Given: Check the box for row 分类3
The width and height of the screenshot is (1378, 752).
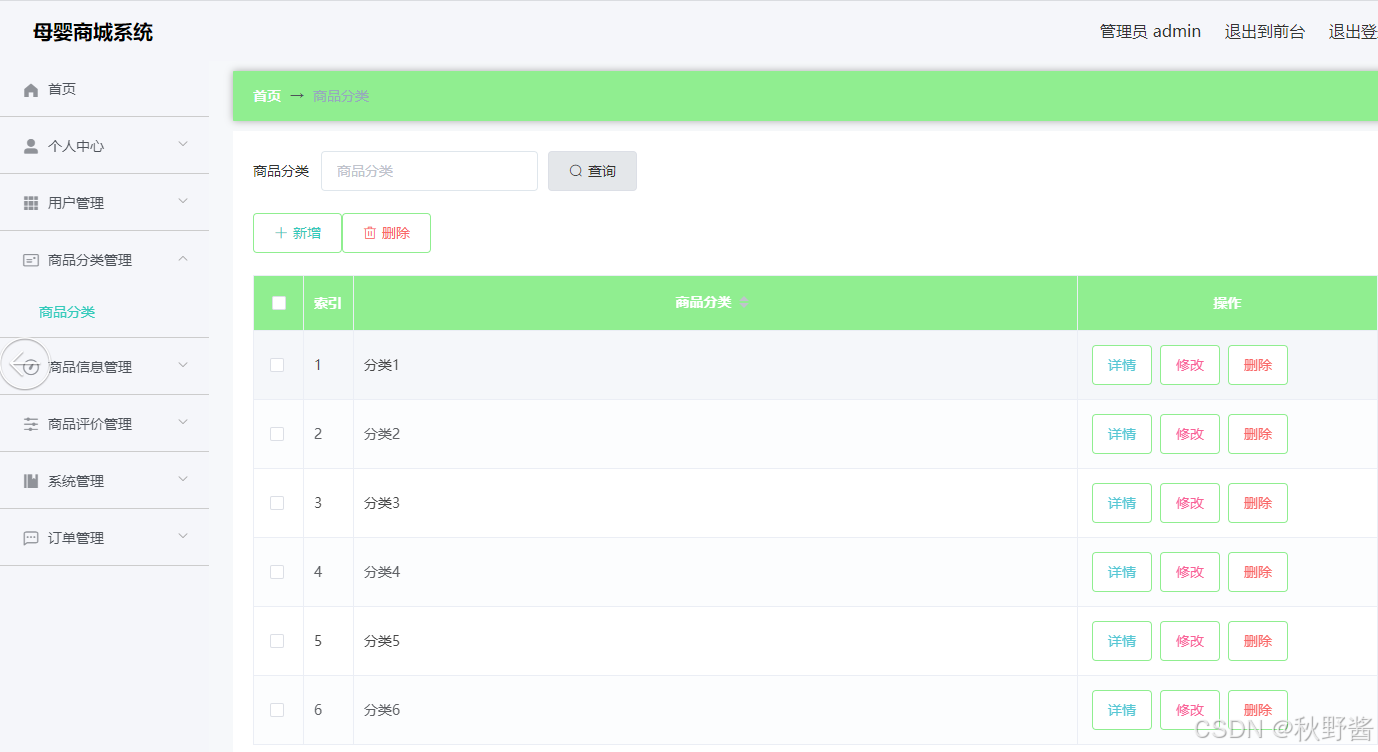Looking at the screenshot, I should click(277, 503).
